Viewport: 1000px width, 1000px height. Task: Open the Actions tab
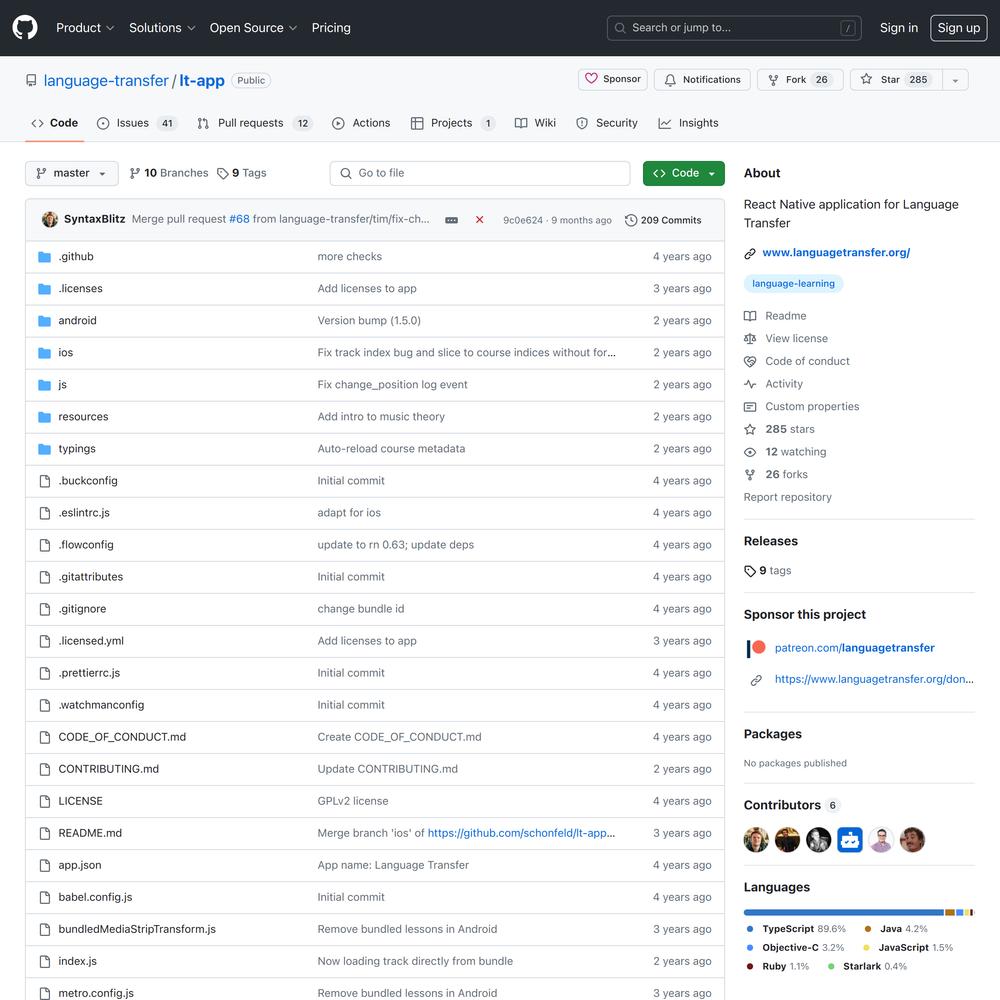click(x=361, y=122)
